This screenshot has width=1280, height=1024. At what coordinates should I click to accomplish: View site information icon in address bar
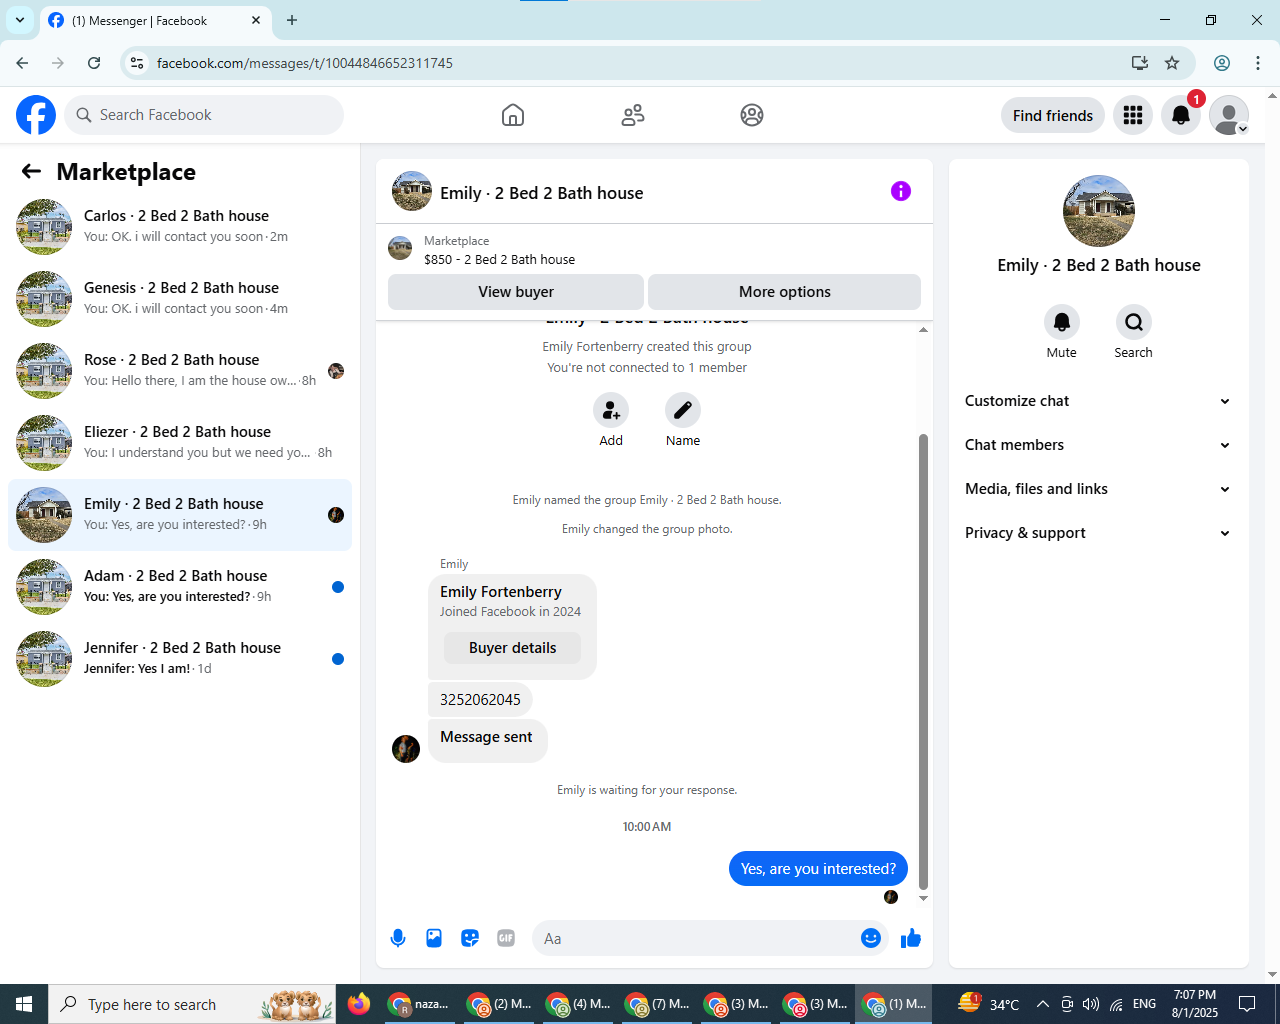point(137,63)
